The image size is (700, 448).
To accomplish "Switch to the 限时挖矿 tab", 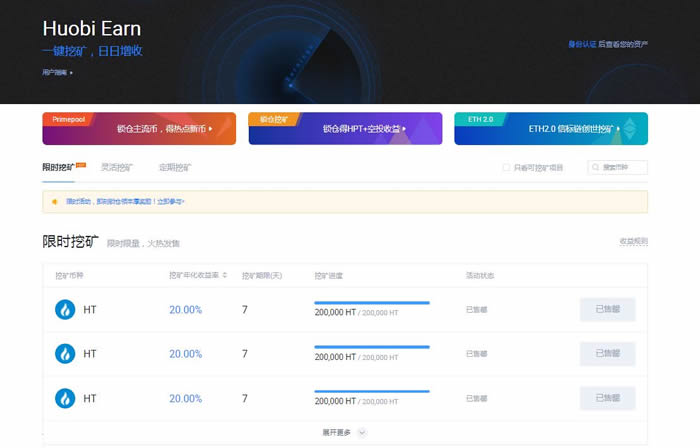I will (58, 167).
